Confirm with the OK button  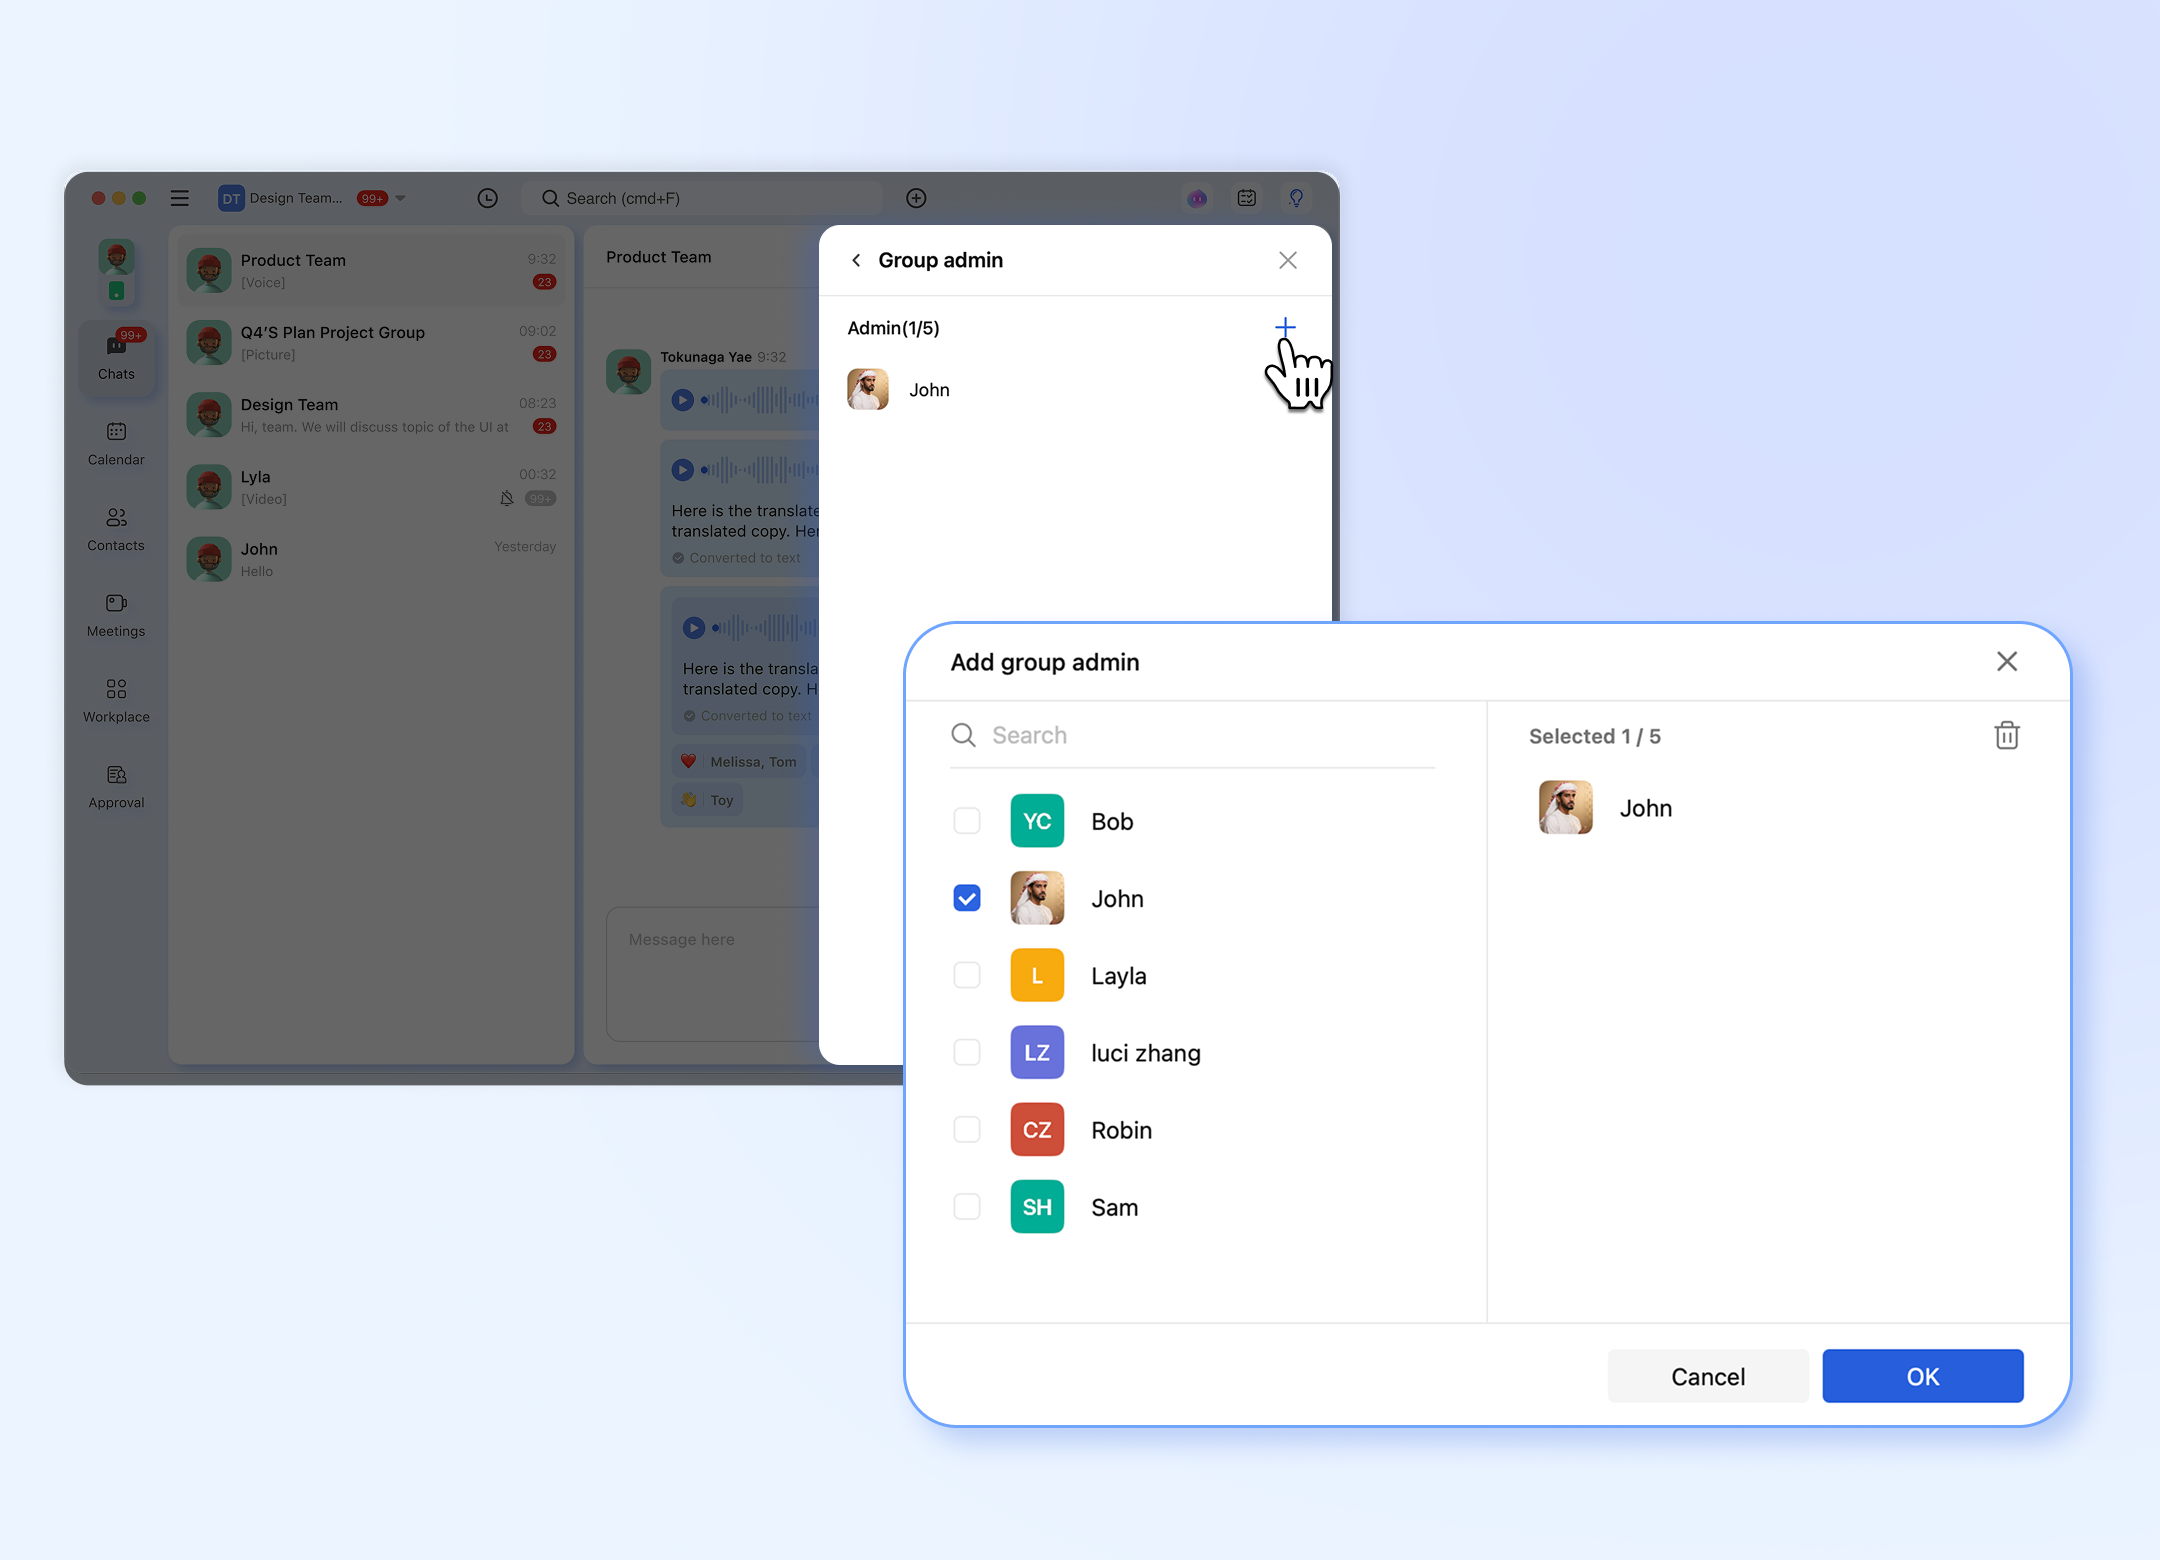coord(1922,1376)
